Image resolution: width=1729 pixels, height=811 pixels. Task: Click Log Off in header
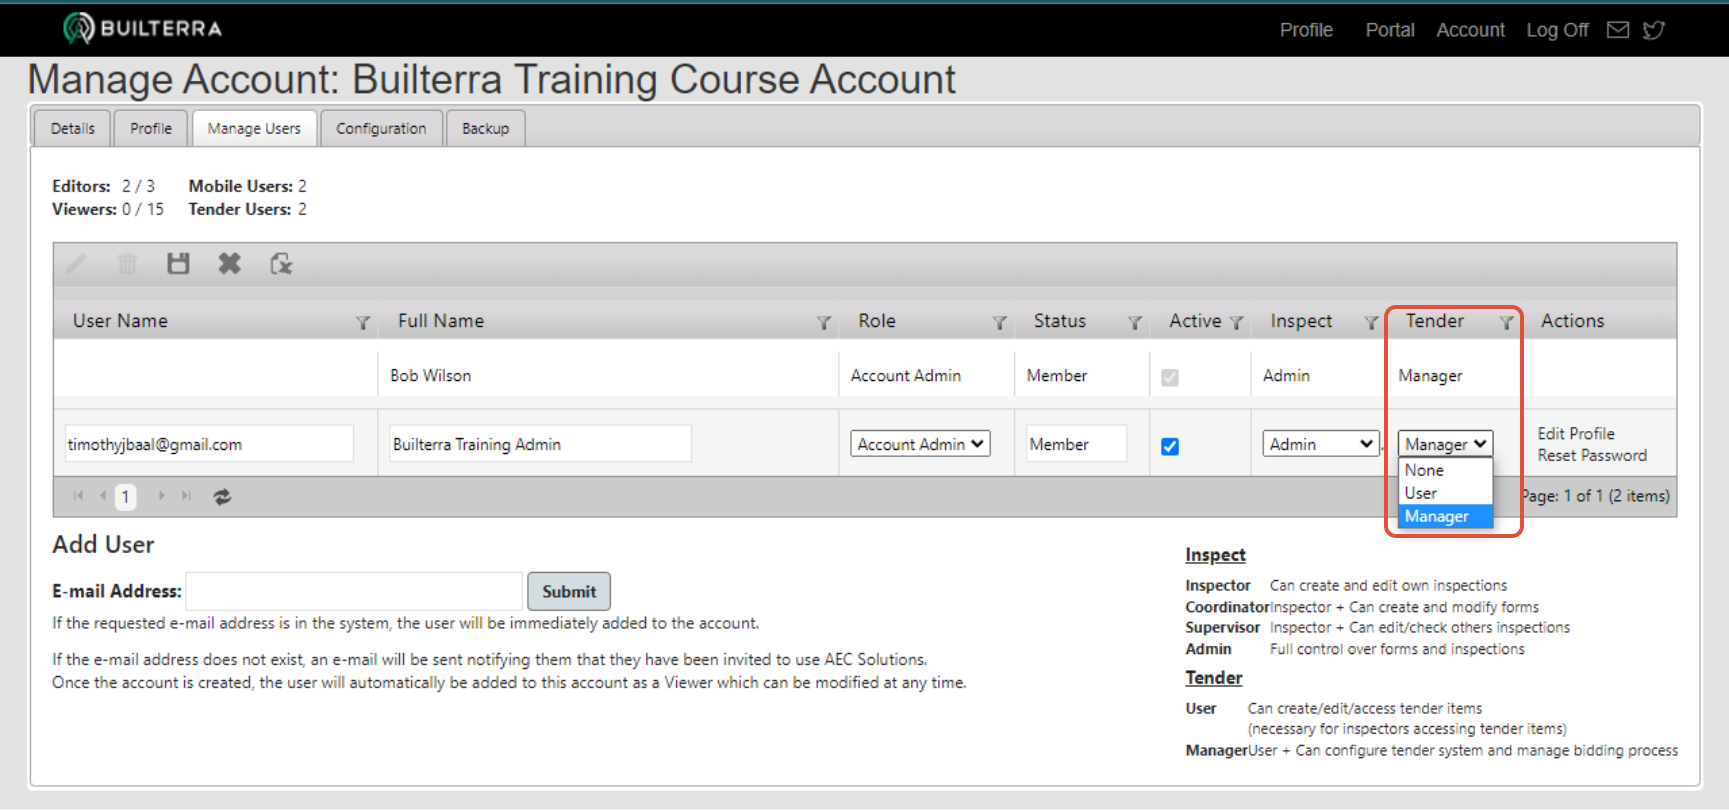click(x=1557, y=30)
